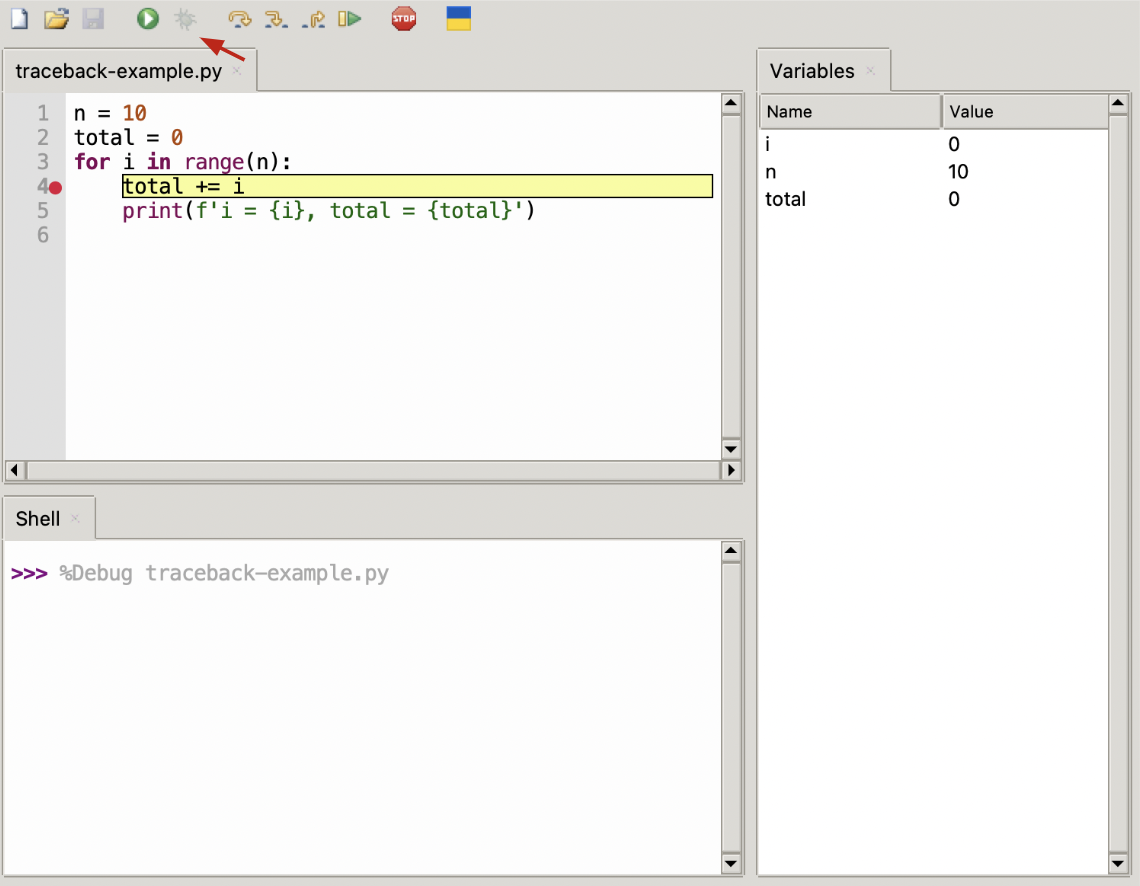
Task: Select the traceback-example.py editor tab
Action: pyautogui.click(x=119, y=71)
